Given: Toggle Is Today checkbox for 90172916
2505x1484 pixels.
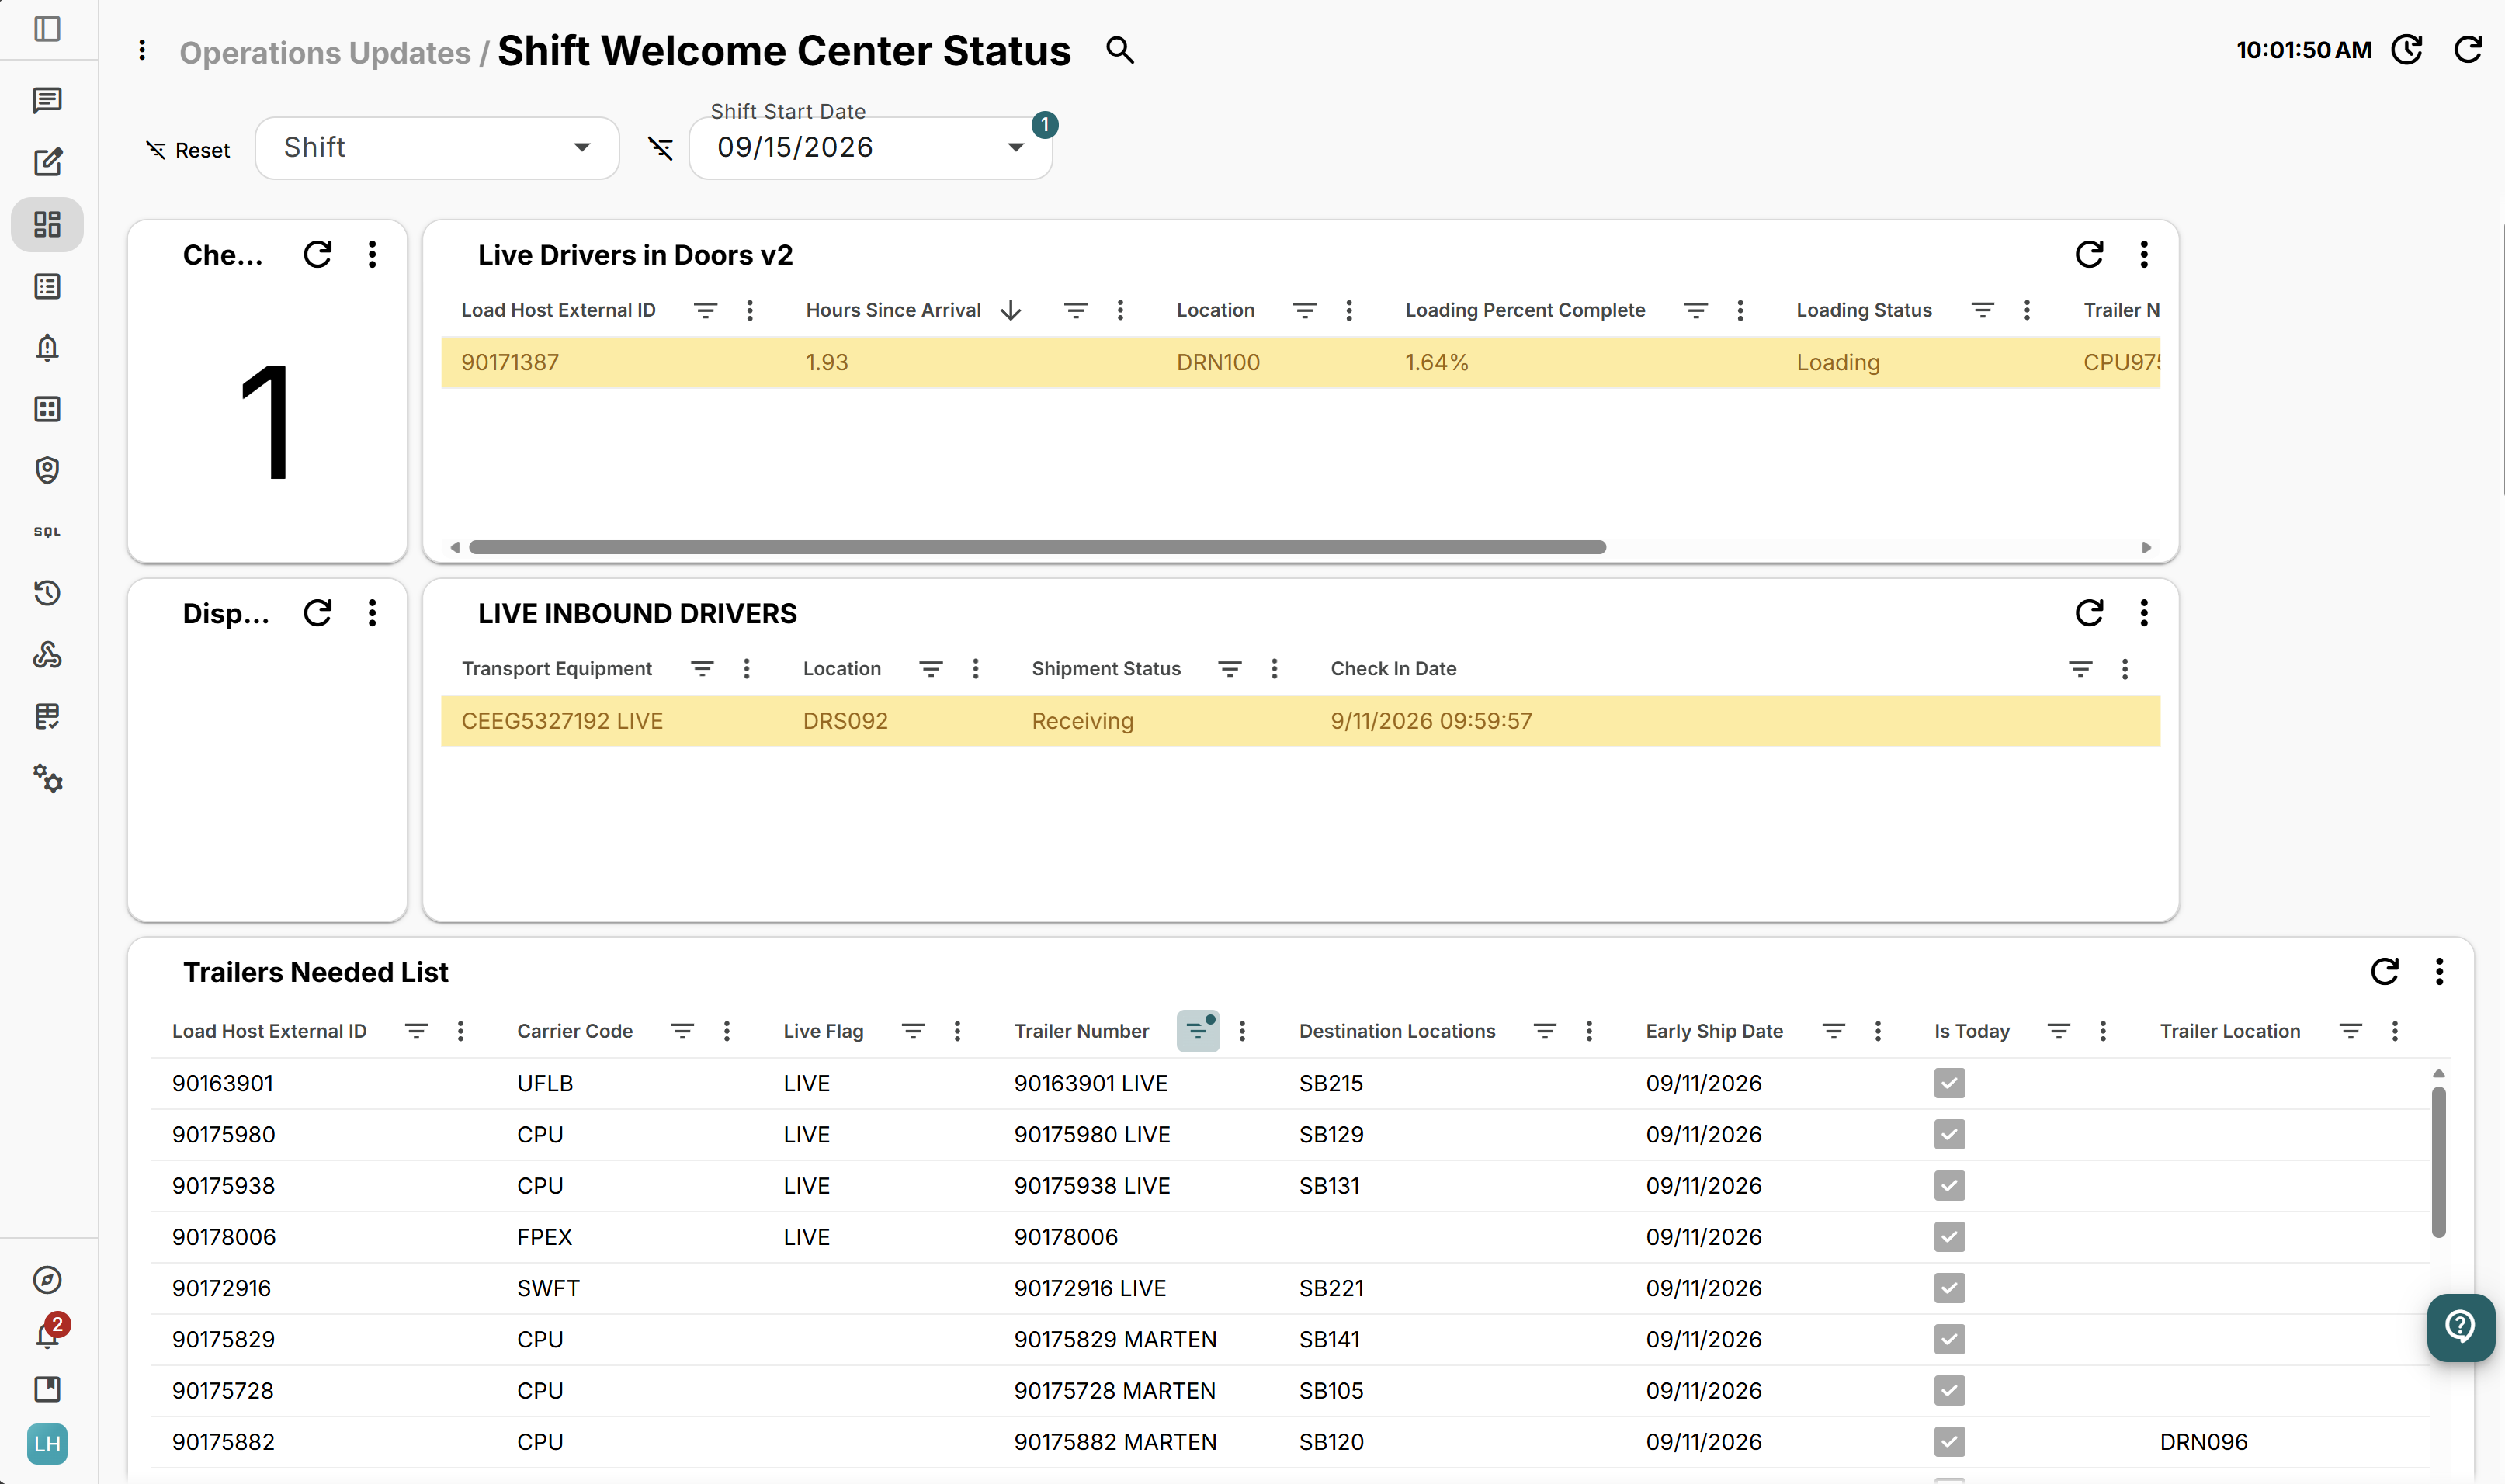Looking at the screenshot, I should (x=1950, y=1288).
